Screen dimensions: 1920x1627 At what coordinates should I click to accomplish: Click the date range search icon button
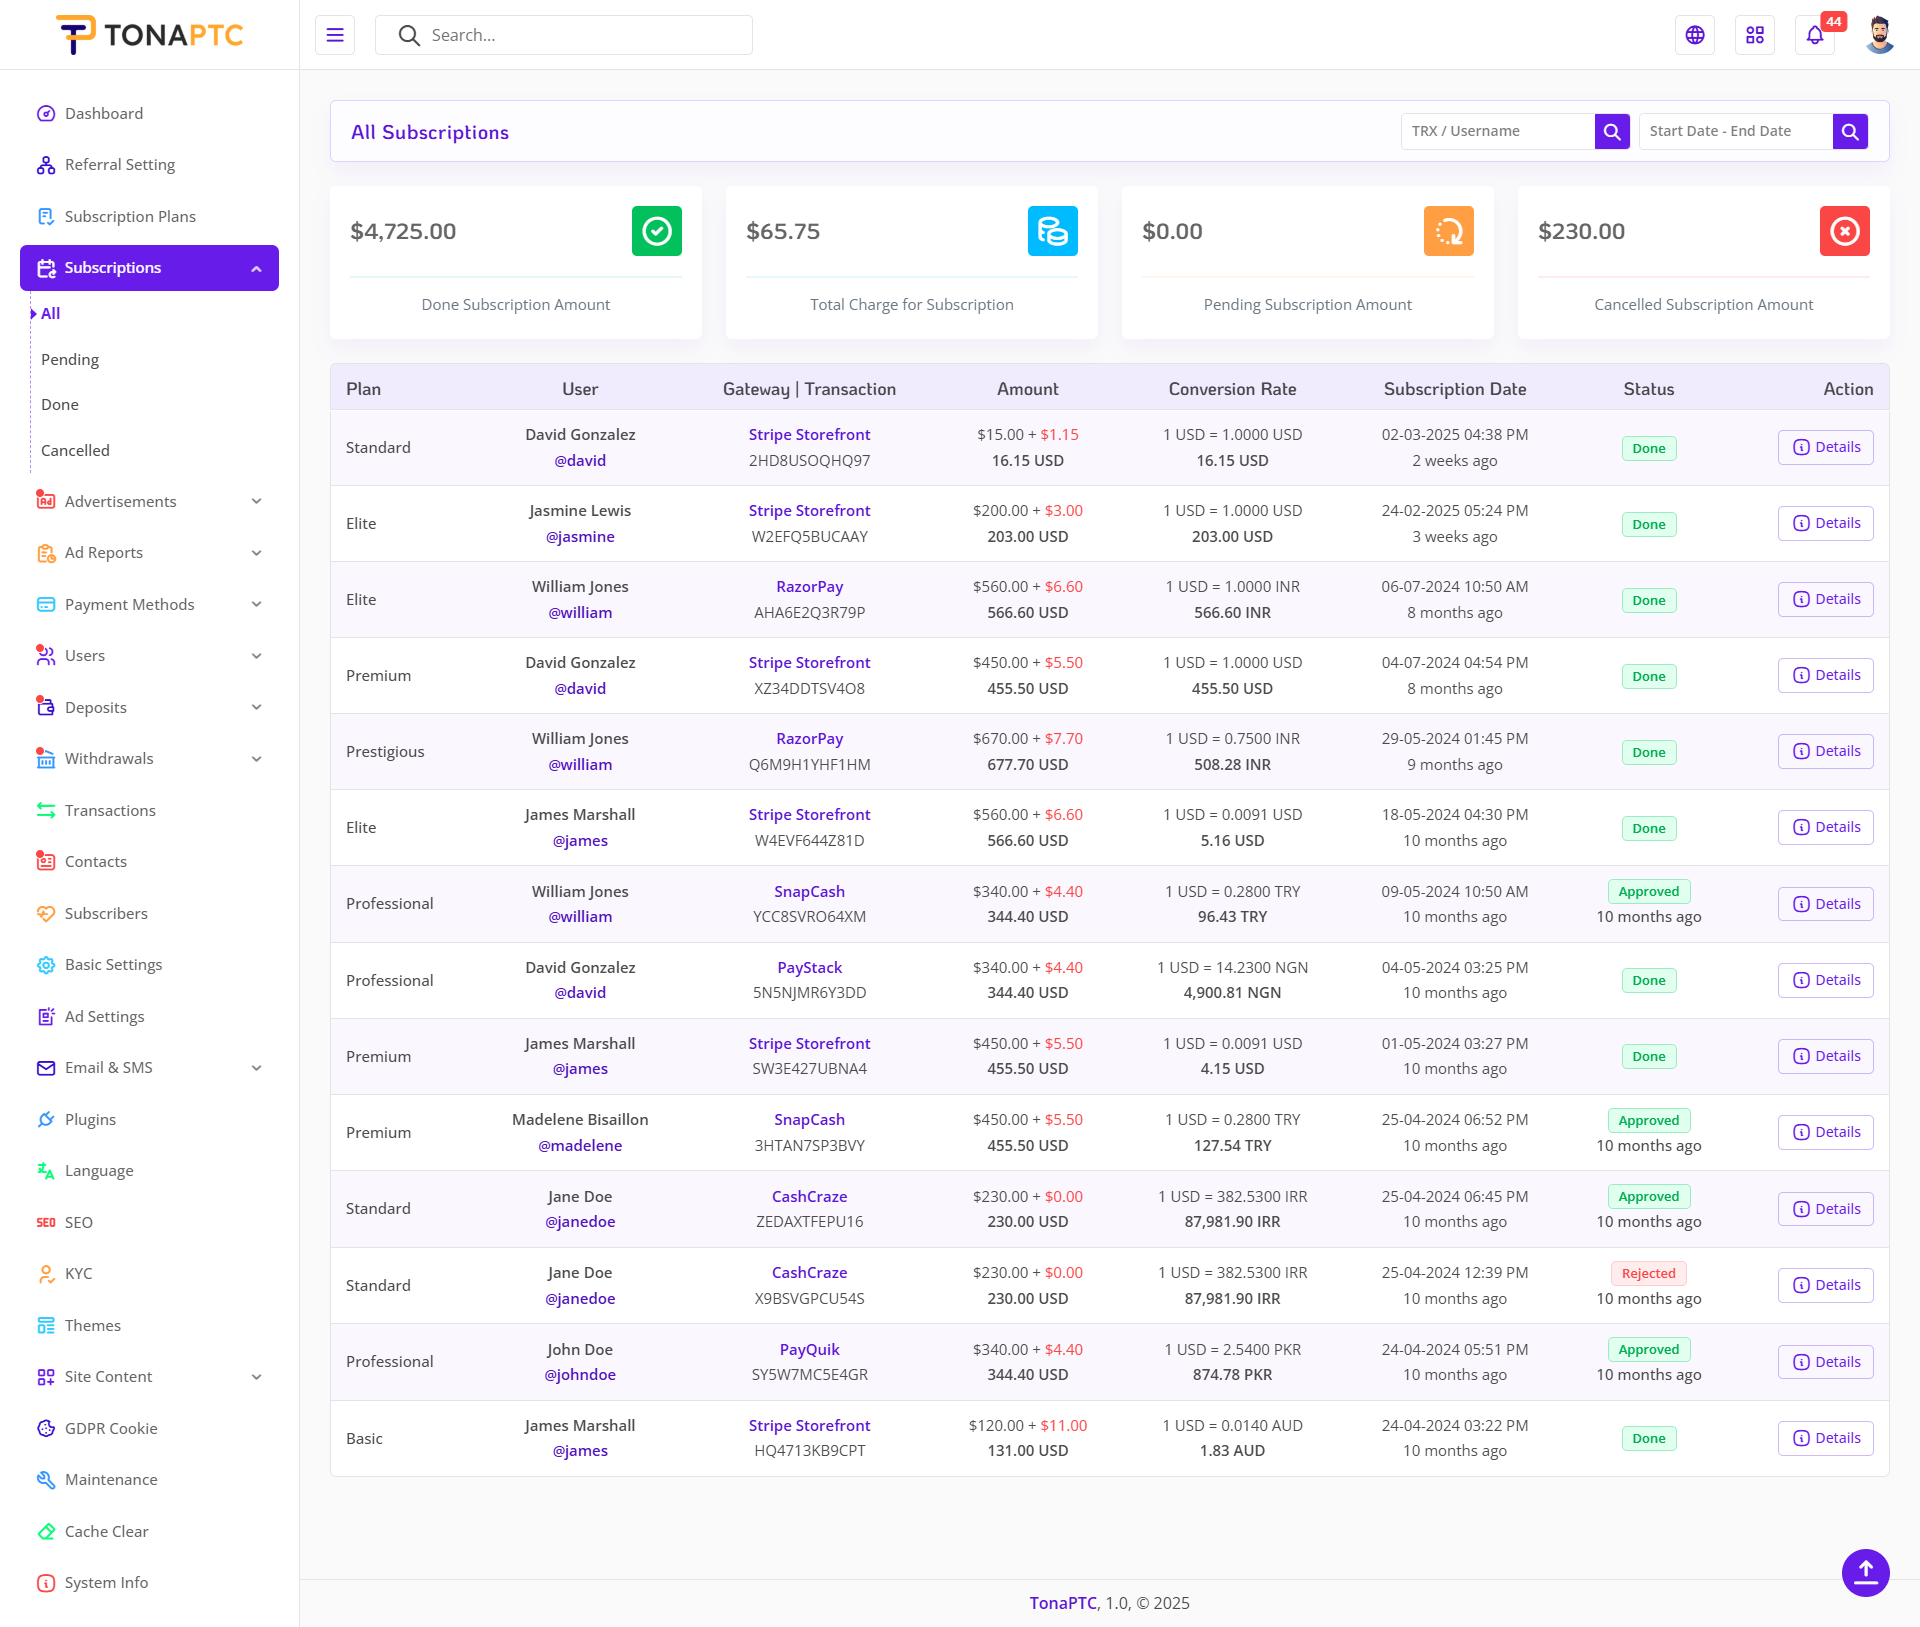tap(1850, 131)
